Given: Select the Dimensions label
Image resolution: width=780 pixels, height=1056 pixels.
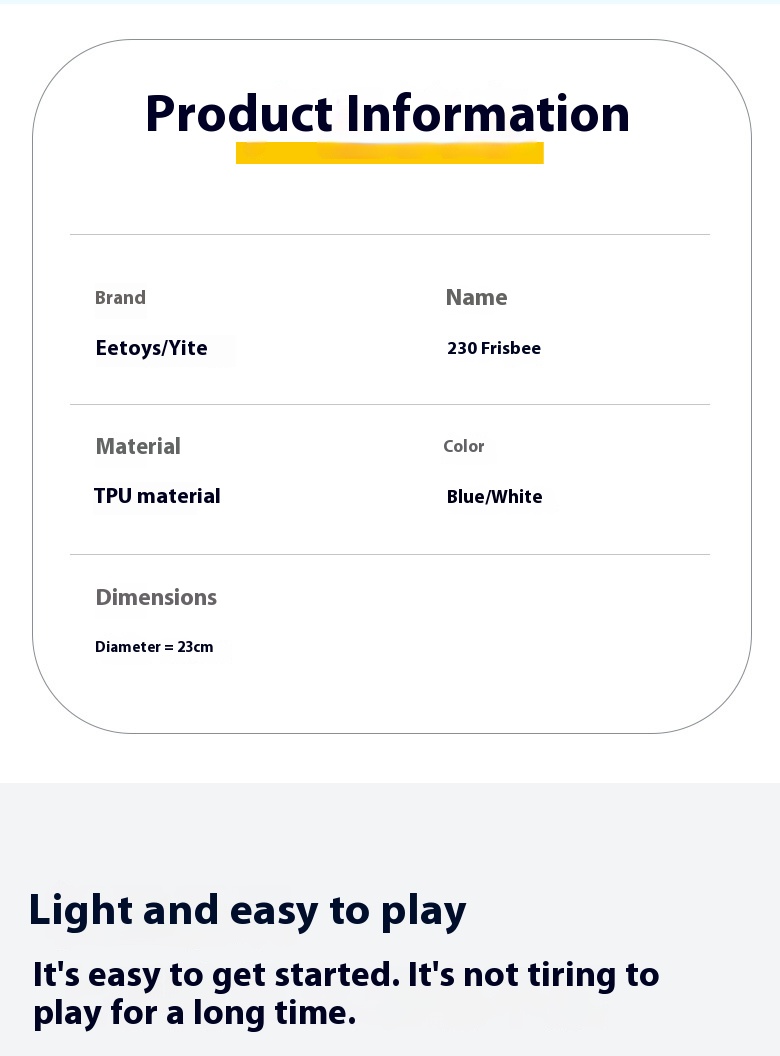Looking at the screenshot, I should tap(156, 598).
